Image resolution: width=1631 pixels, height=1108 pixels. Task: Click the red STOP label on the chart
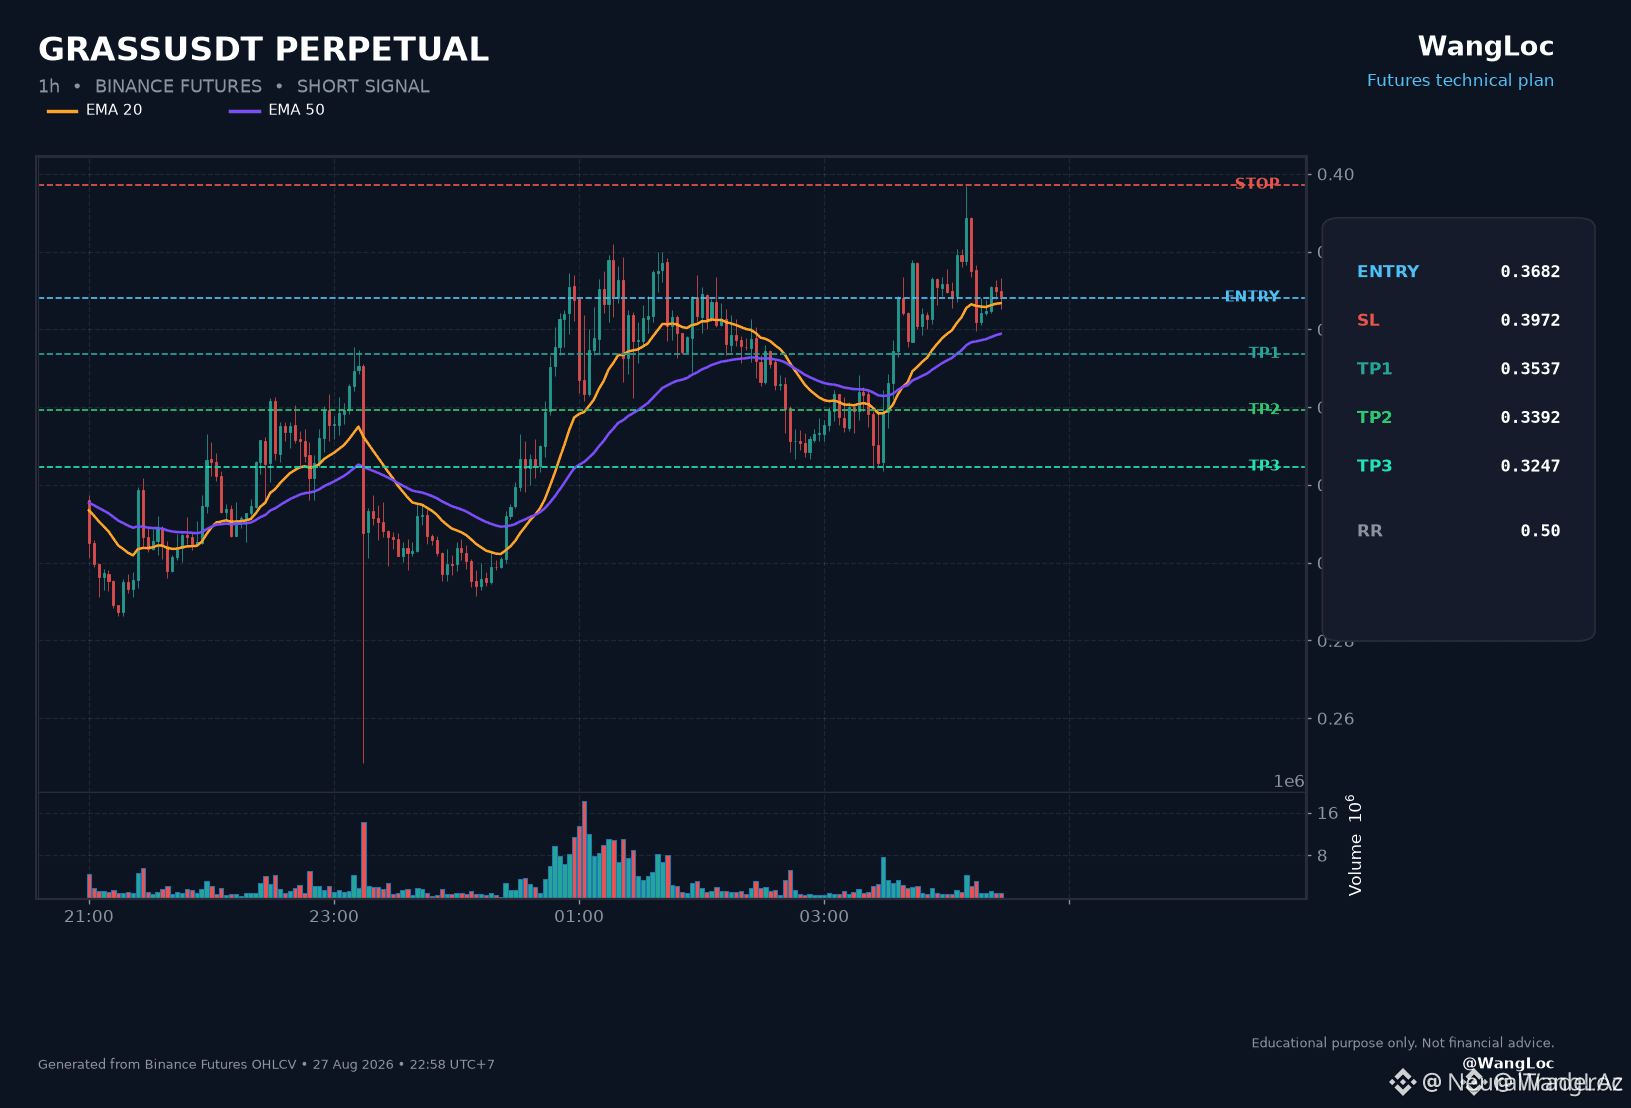tap(1257, 184)
